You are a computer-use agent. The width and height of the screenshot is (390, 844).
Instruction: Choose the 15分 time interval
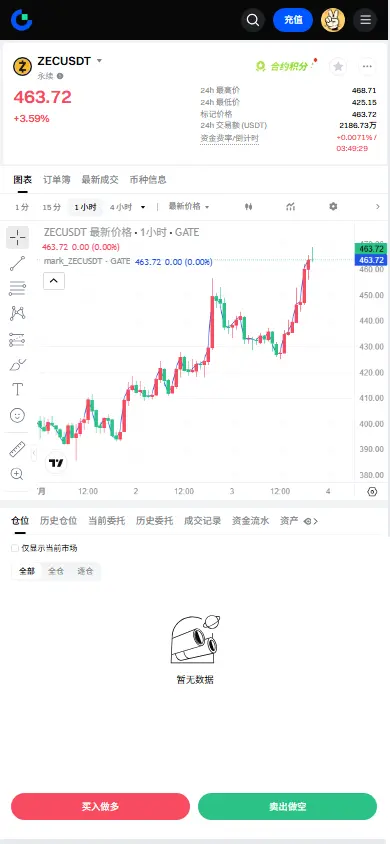52,207
